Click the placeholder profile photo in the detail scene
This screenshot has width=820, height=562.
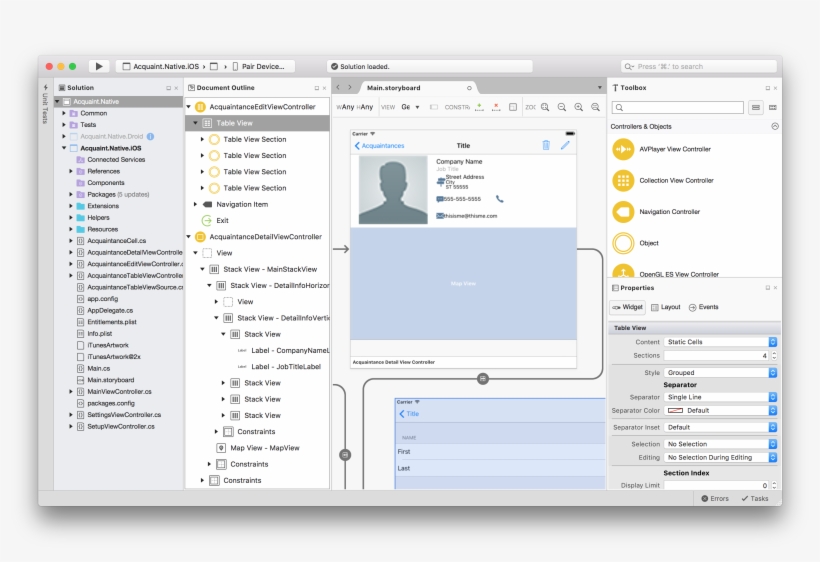point(393,190)
